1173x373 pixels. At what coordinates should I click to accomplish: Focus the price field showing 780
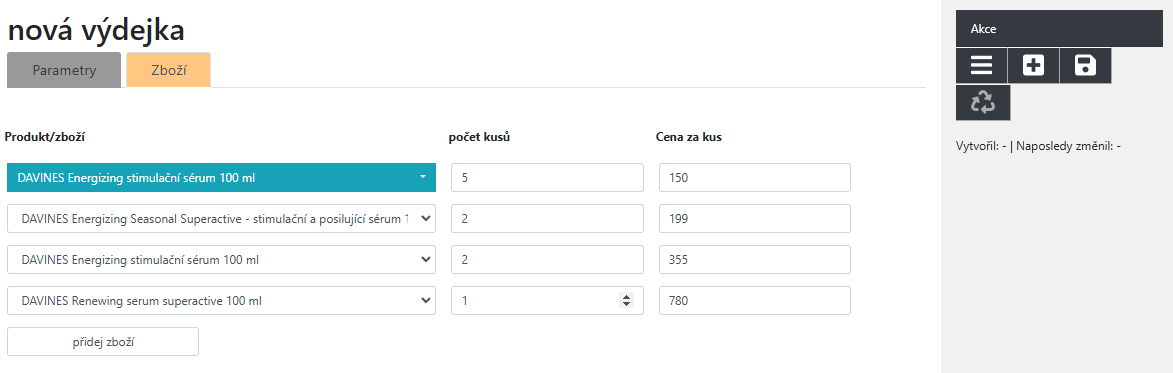tap(755, 301)
